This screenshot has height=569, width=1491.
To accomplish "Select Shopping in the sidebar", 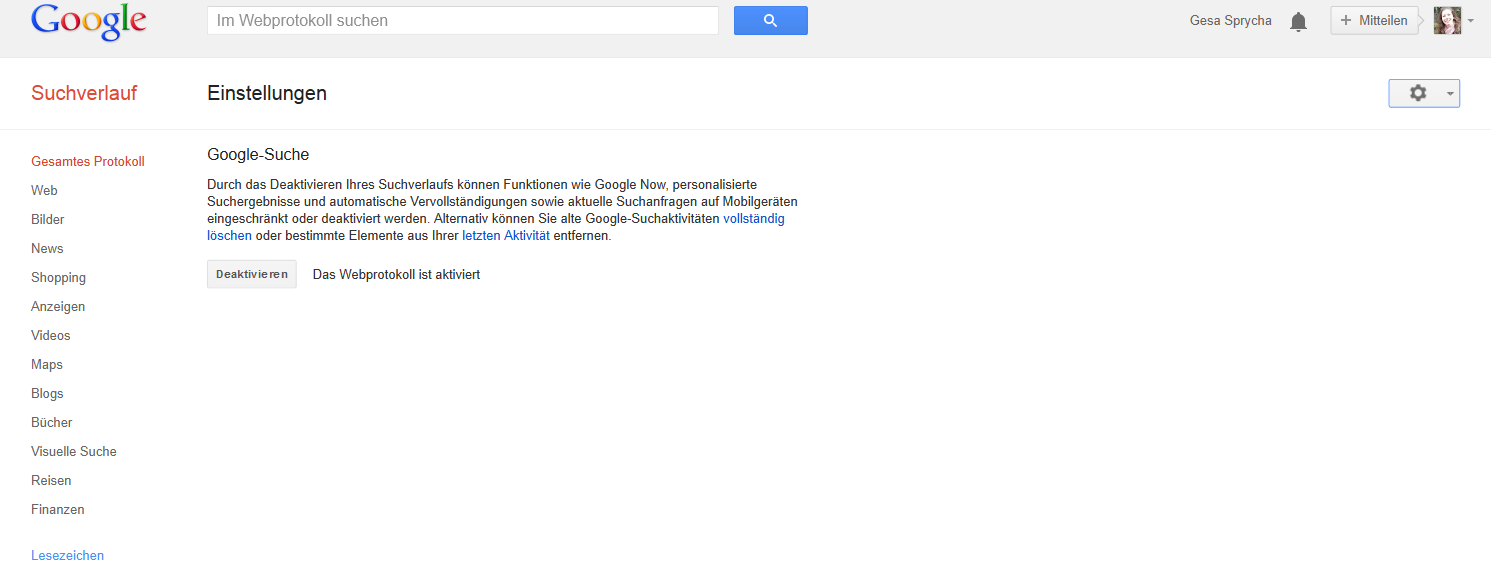I will (x=58, y=277).
